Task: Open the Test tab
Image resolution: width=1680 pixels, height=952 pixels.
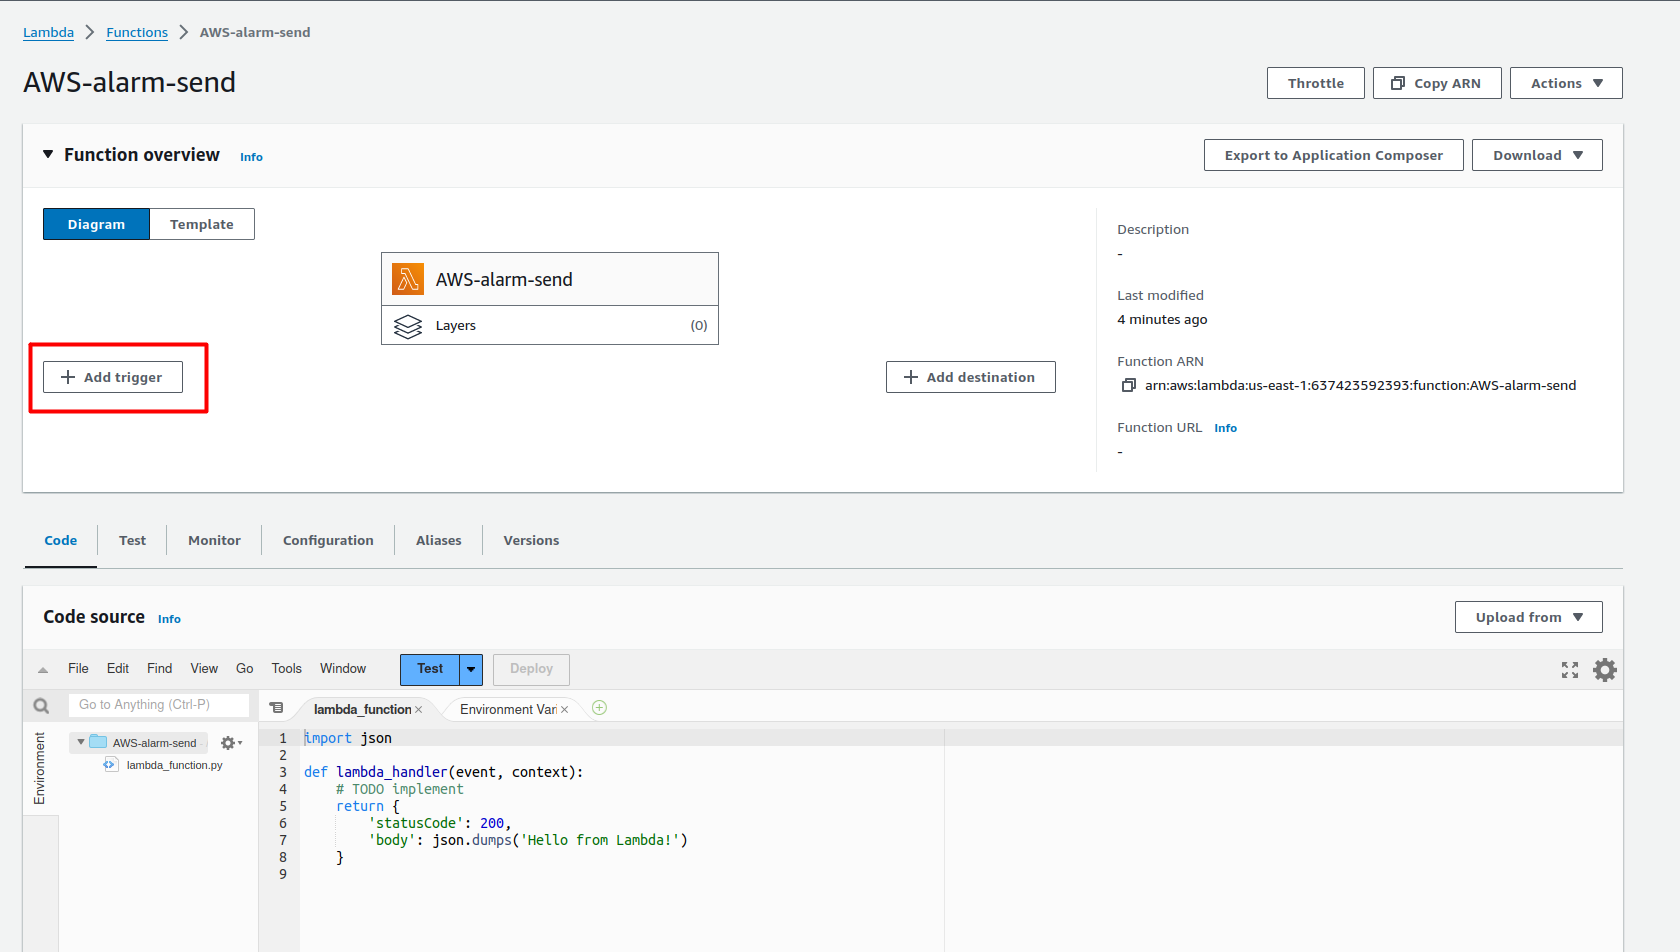Action: click(x=132, y=540)
